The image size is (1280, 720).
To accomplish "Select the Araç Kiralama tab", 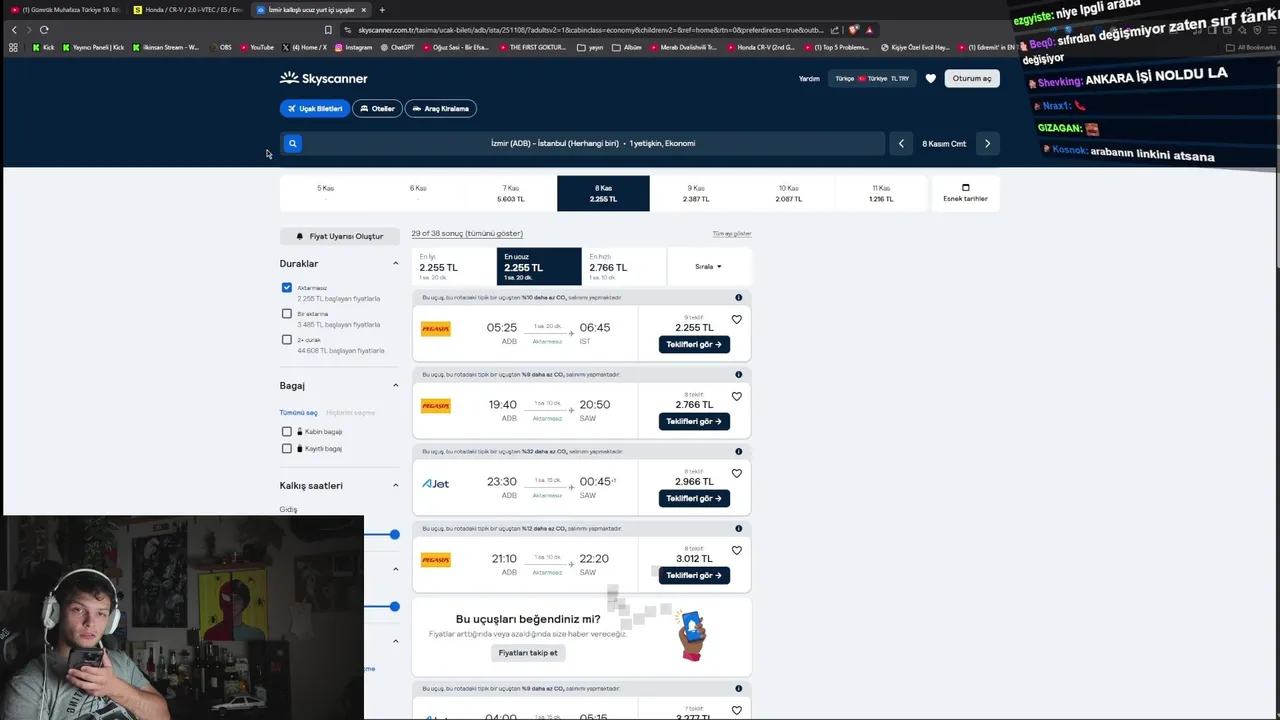I will (440, 108).
